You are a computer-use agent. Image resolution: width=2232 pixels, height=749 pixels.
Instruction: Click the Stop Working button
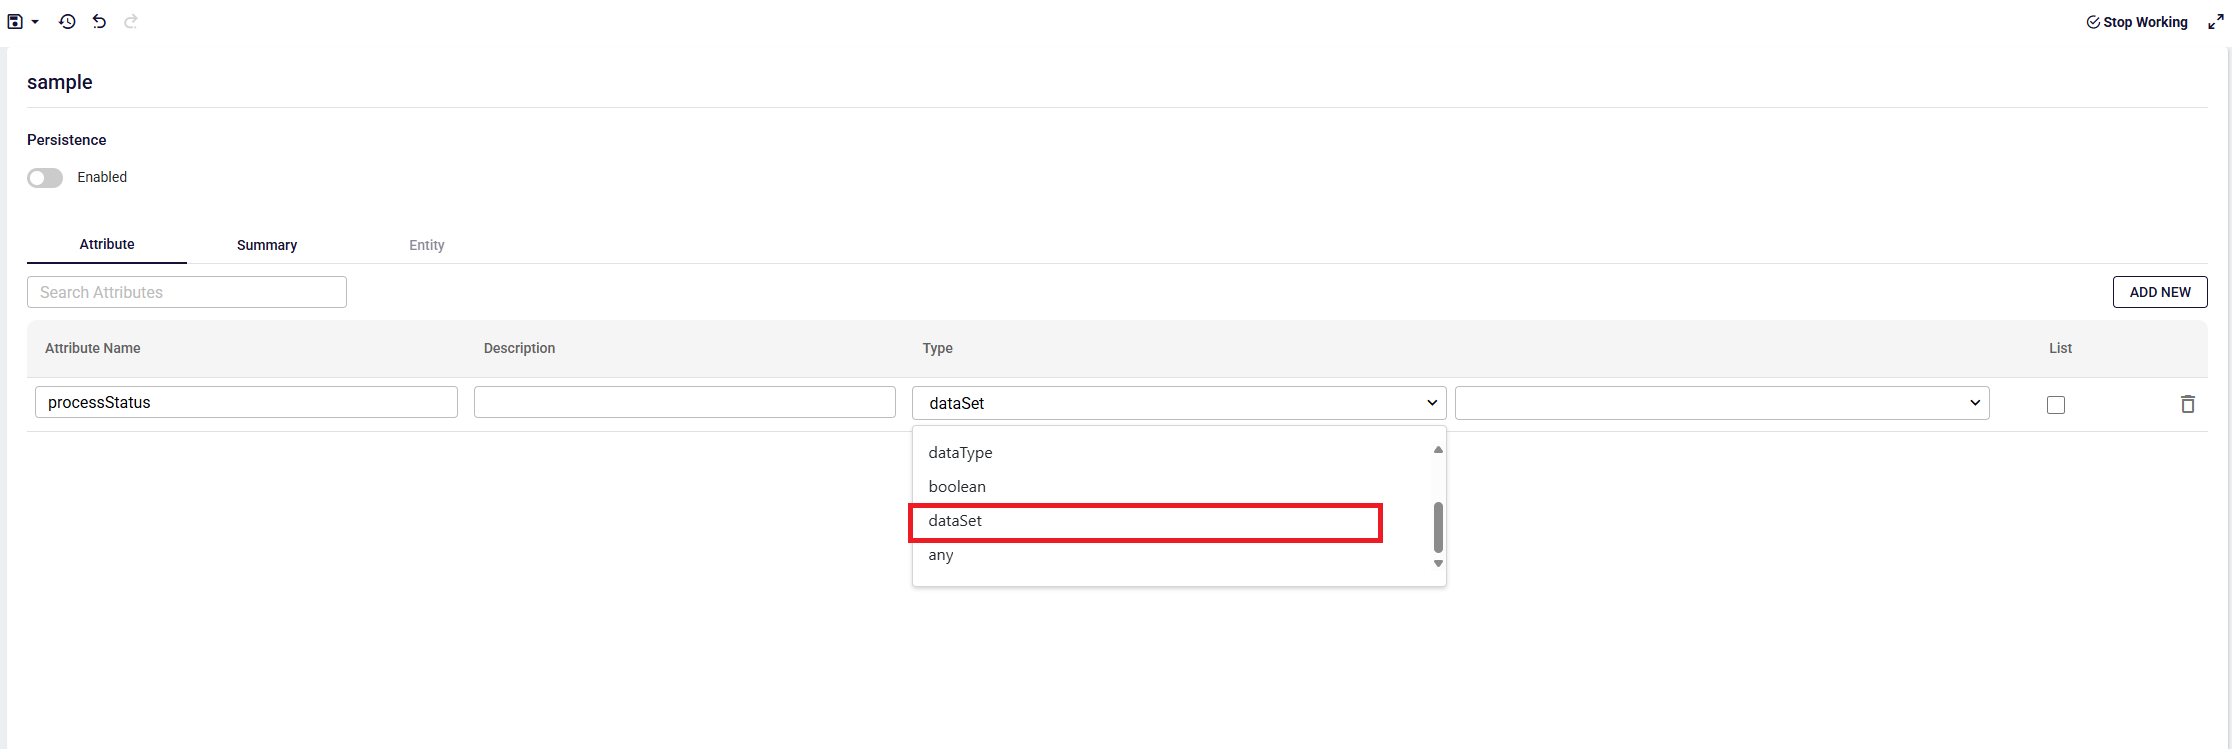tap(2137, 22)
